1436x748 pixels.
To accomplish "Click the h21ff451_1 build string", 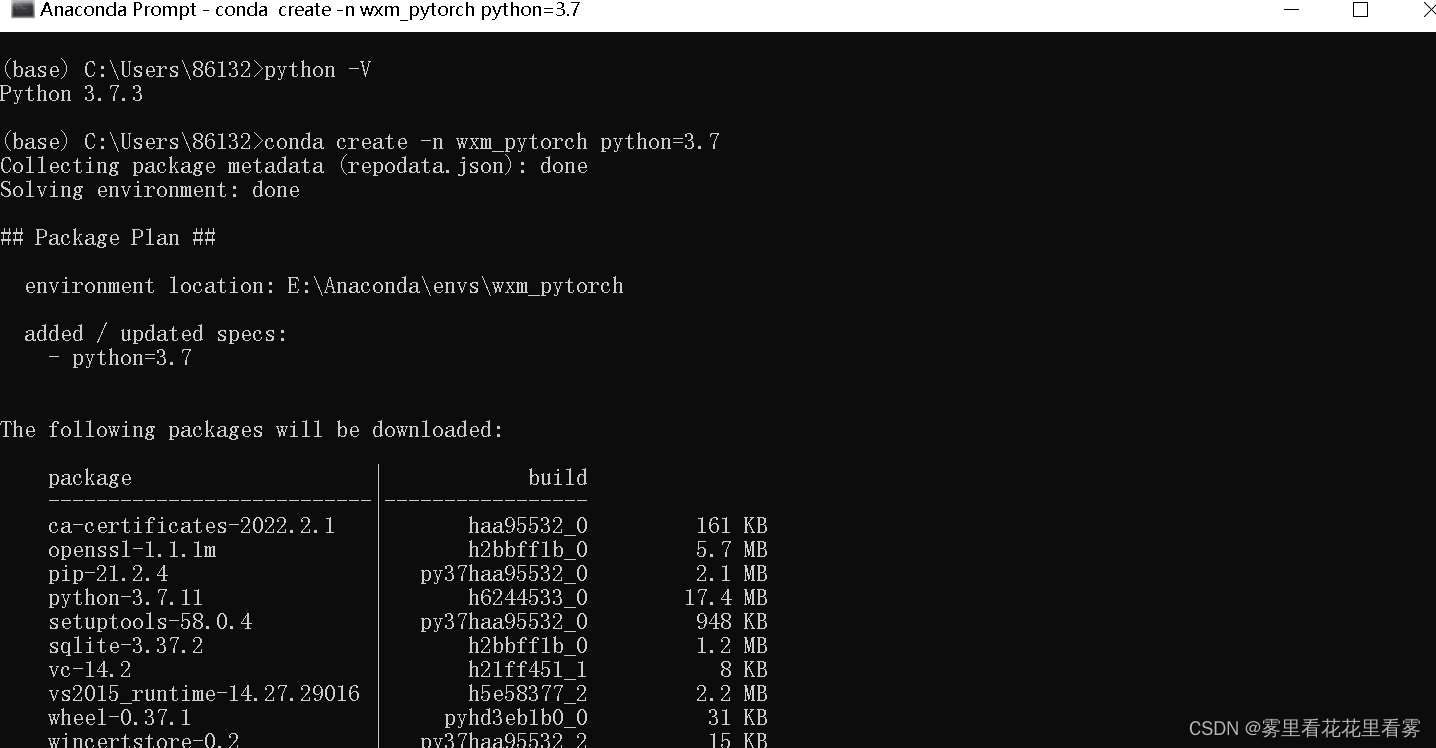I will pos(528,670).
